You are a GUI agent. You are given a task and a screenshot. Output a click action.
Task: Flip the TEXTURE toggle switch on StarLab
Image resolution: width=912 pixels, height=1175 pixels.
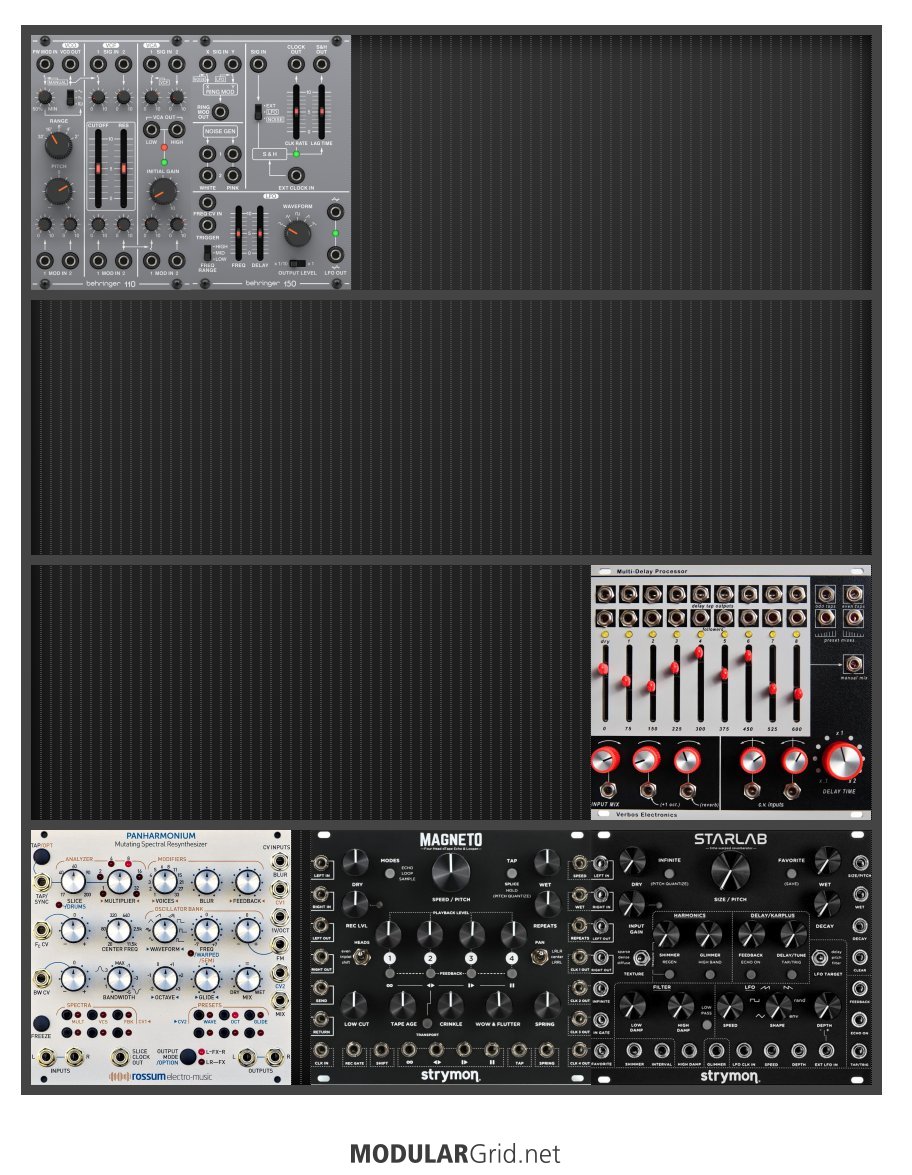click(641, 958)
